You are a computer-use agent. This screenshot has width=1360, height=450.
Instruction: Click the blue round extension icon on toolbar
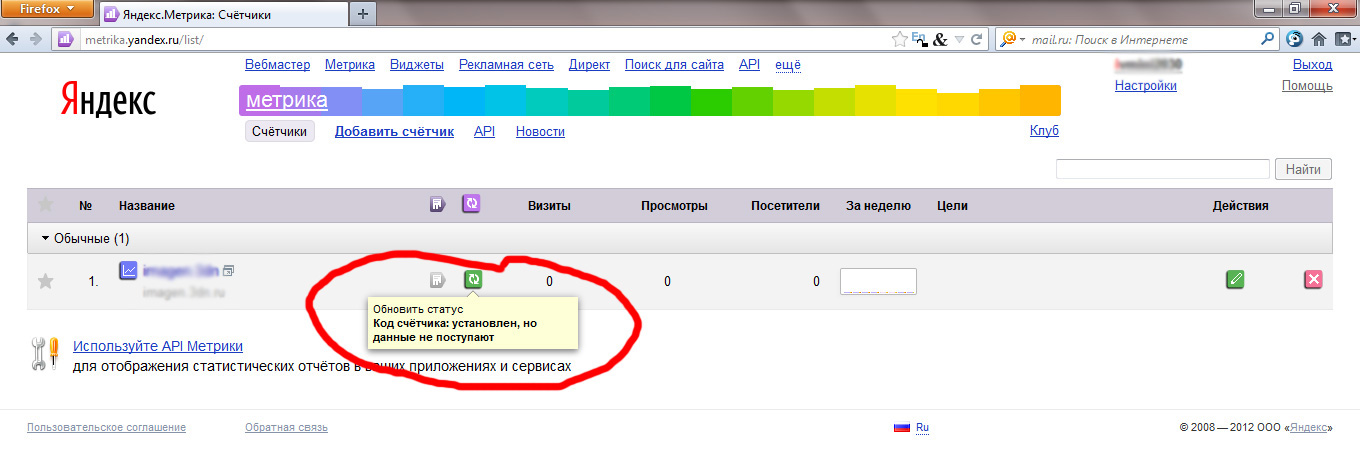[x=1294, y=39]
